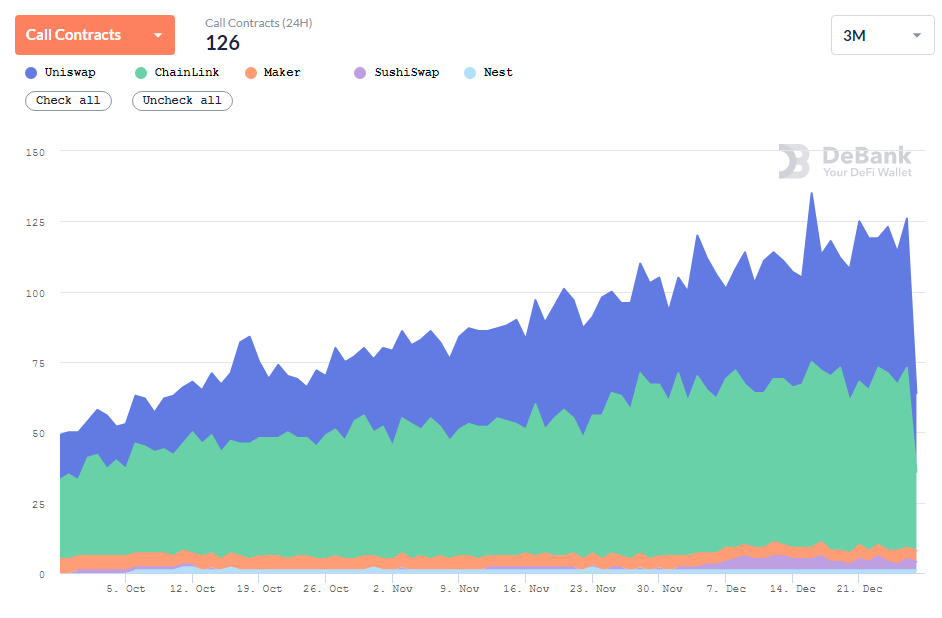Click the highest Uniswap peak in mid-December

point(812,193)
